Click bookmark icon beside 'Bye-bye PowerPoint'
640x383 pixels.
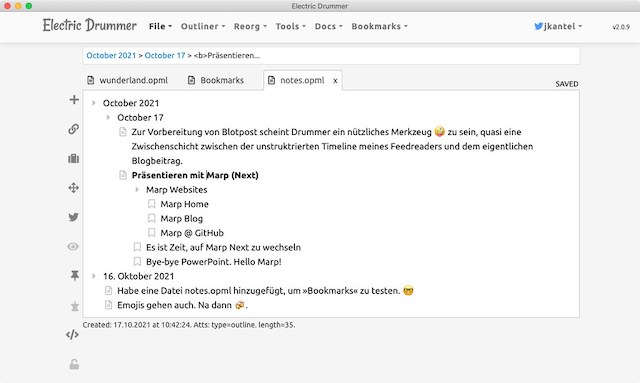(137, 262)
